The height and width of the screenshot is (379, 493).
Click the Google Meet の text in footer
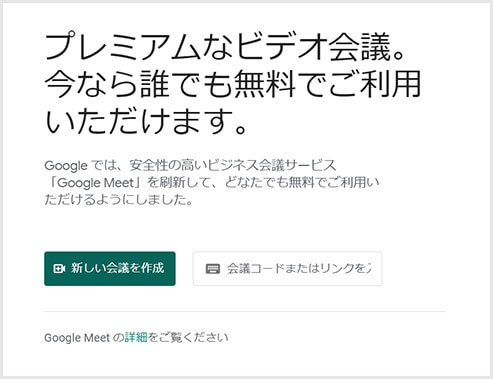84,337
